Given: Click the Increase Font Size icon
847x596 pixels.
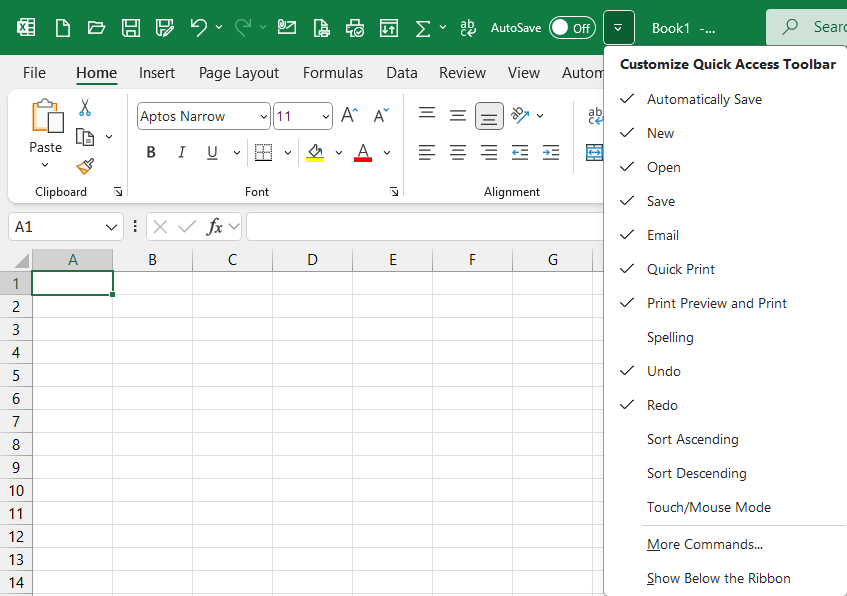Looking at the screenshot, I should pyautogui.click(x=349, y=115).
